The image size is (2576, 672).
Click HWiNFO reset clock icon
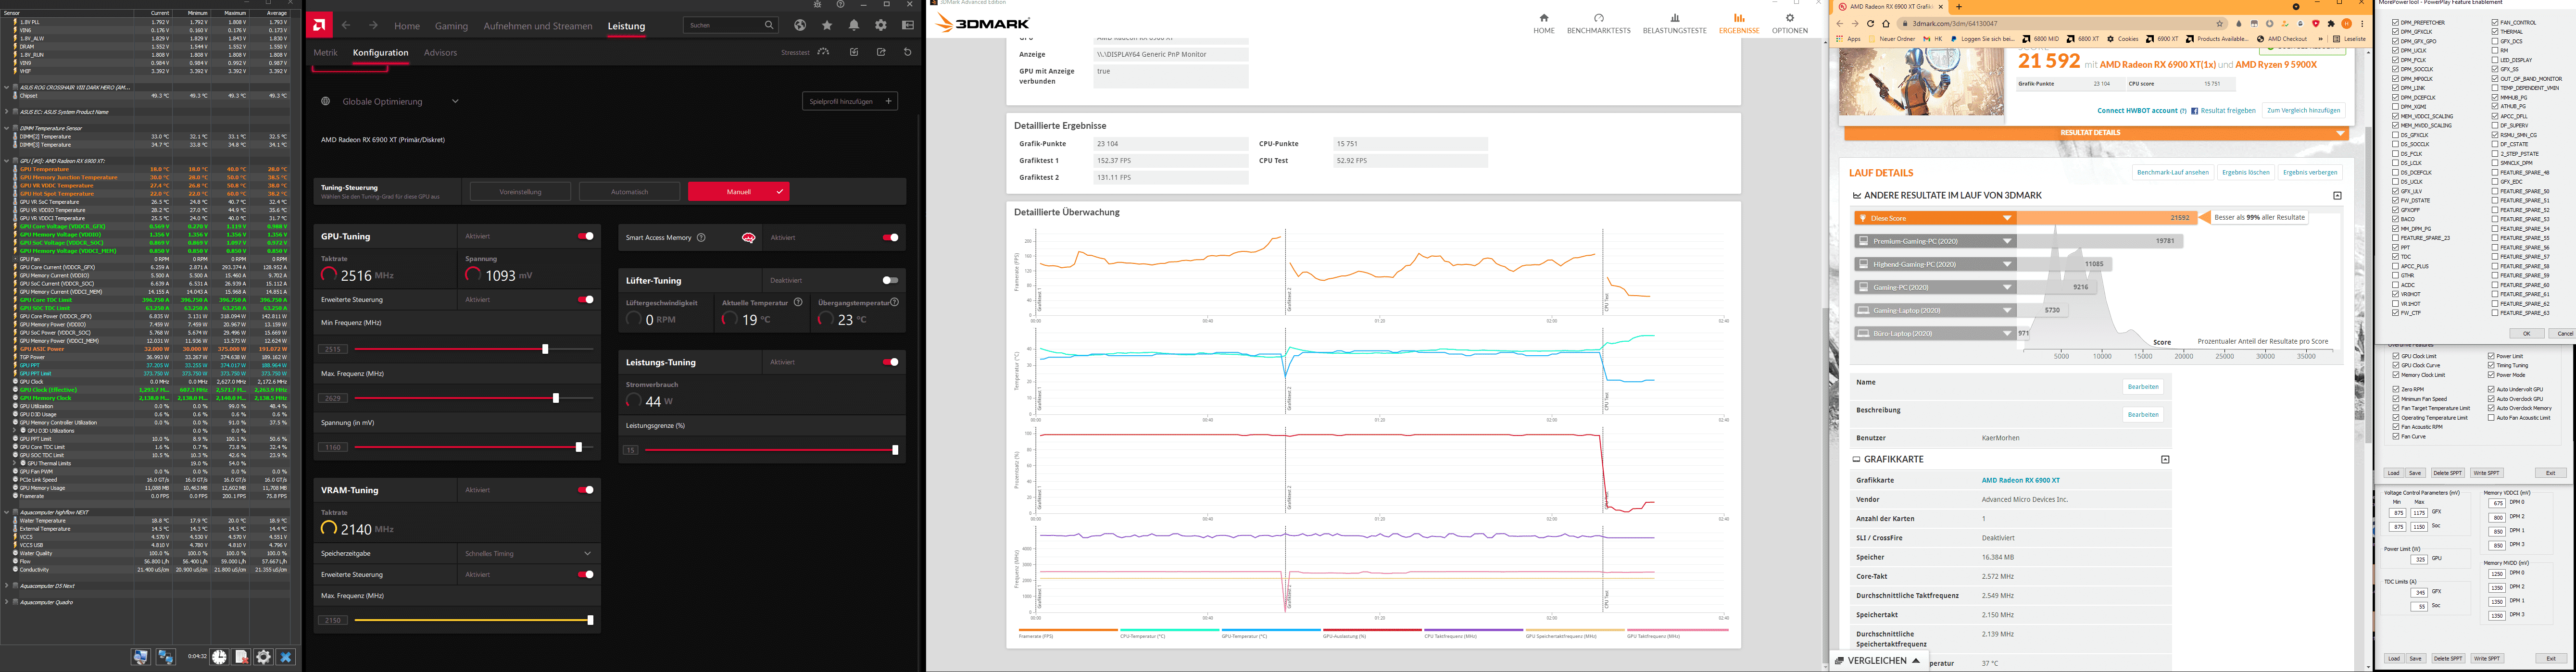219,657
